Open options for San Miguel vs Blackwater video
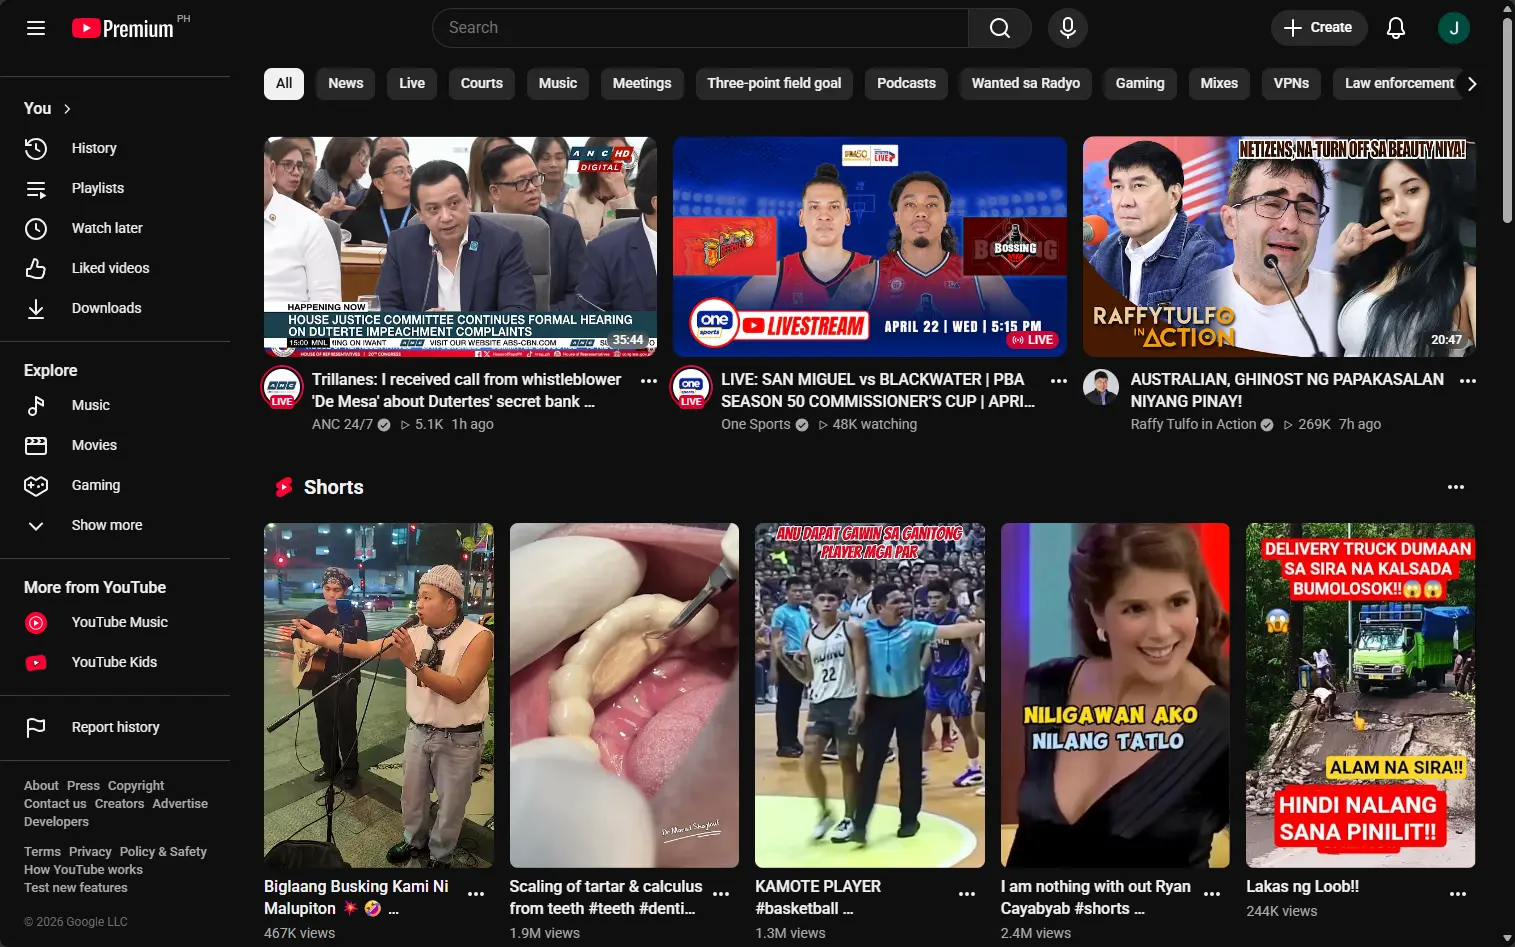 tap(1059, 381)
